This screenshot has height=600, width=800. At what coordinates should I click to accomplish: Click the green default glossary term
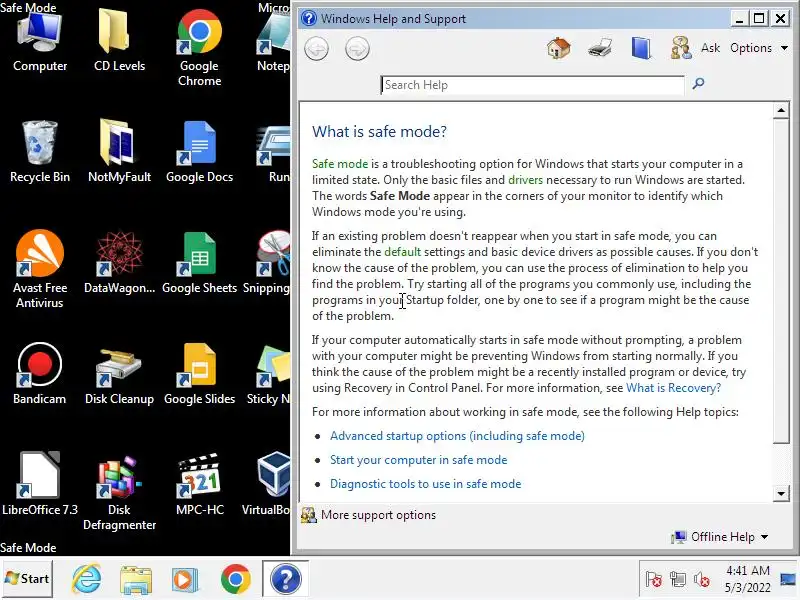[403, 252]
